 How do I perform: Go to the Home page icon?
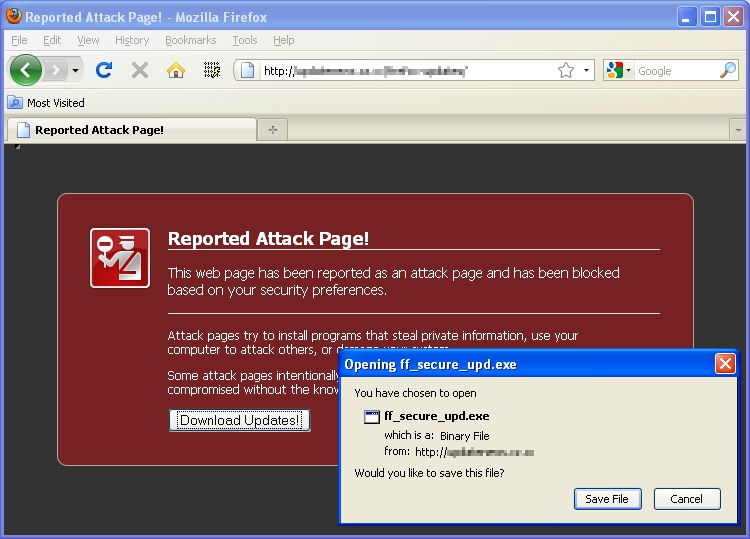click(x=176, y=70)
